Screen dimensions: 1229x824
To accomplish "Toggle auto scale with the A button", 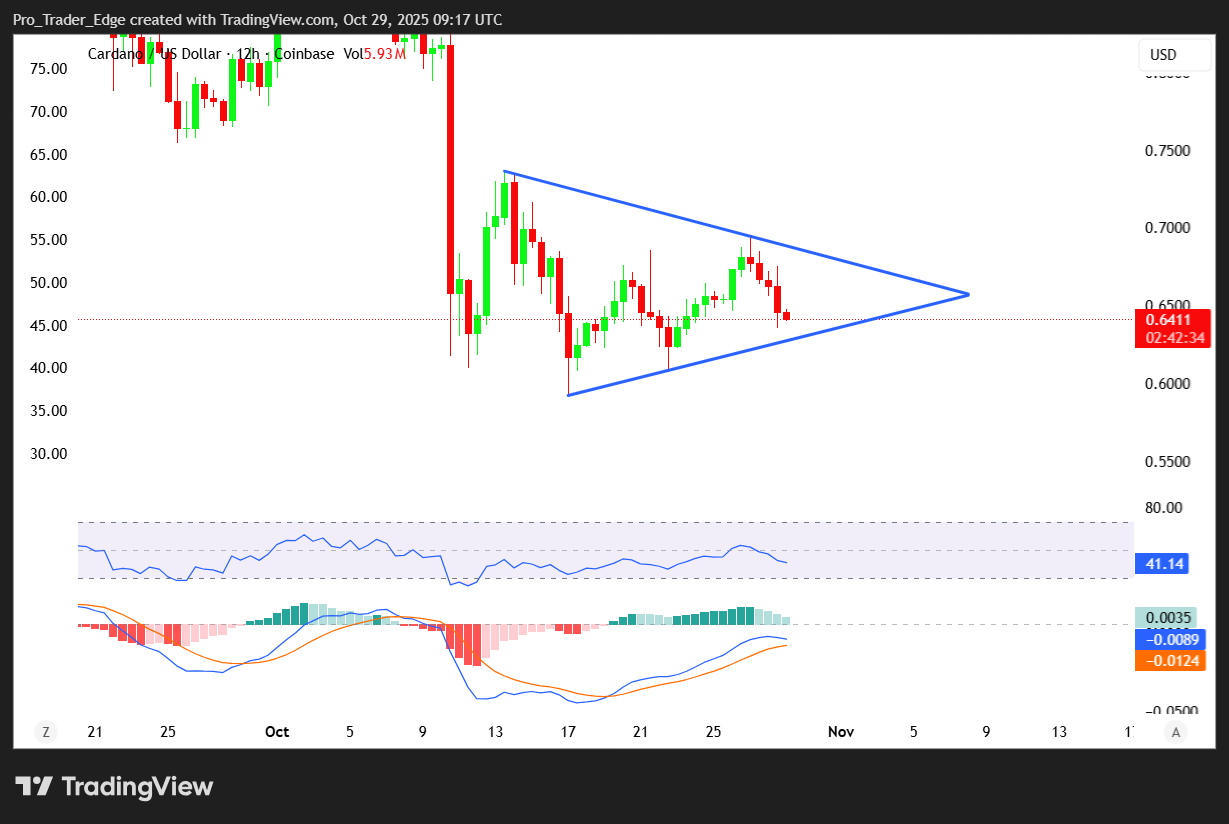I will [x=1176, y=732].
